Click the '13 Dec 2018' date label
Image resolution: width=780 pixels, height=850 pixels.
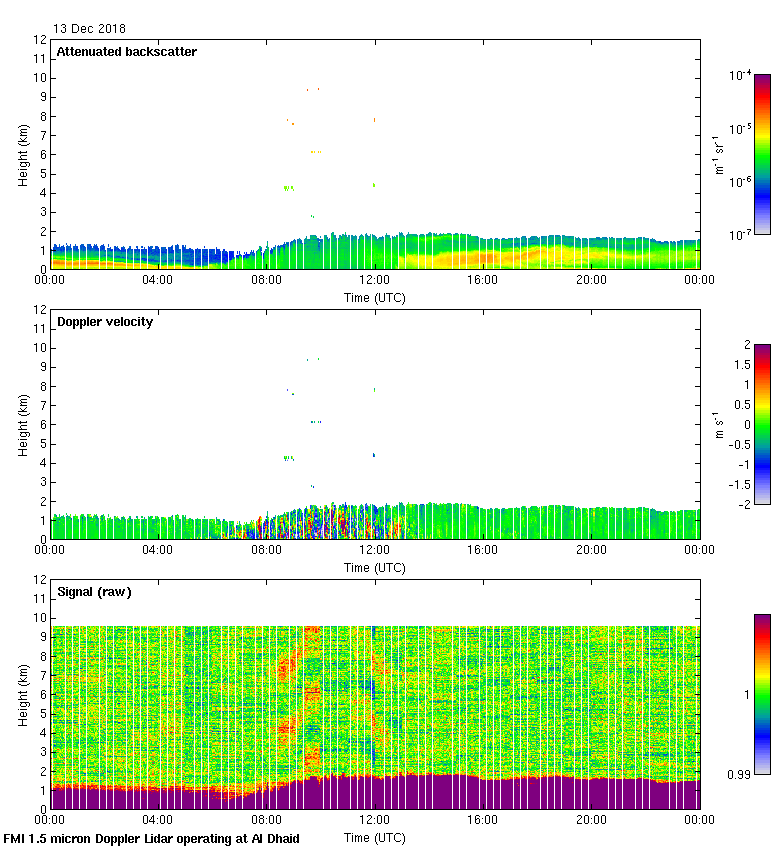(x=89, y=29)
